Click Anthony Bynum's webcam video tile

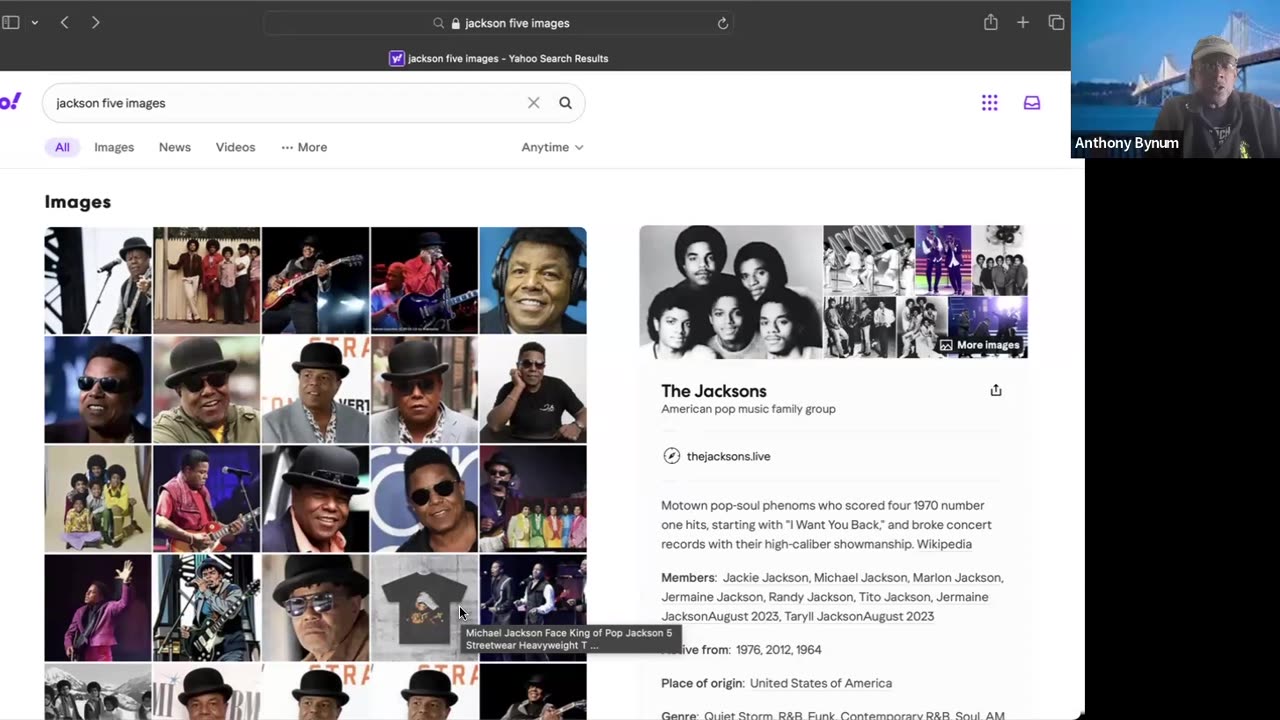[1176, 79]
